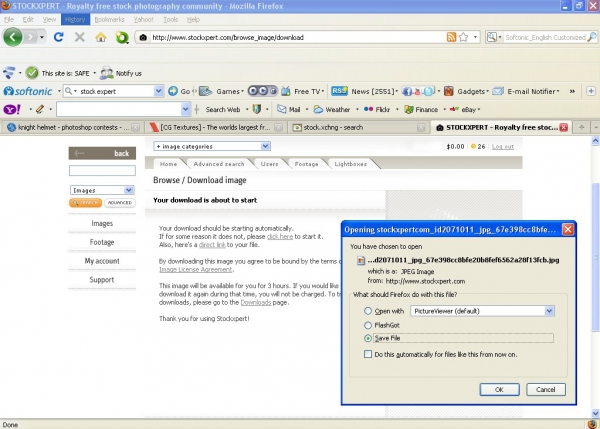Go to the Downloads page link
The height and width of the screenshot is (429, 600).
coord(256,302)
